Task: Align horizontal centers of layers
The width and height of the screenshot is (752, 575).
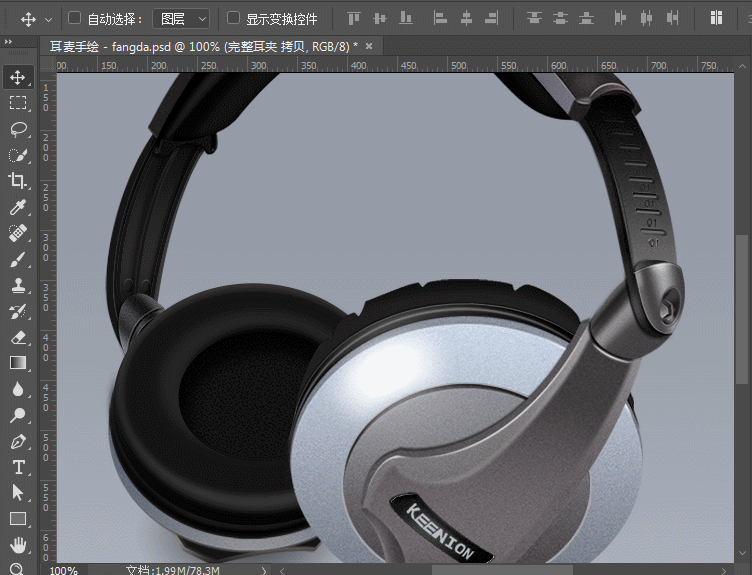Action: (x=466, y=18)
